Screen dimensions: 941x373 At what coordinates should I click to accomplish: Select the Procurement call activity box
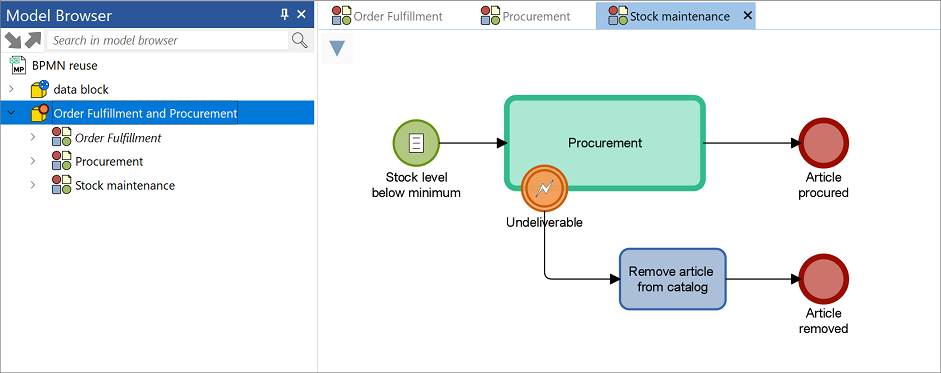click(605, 143)
